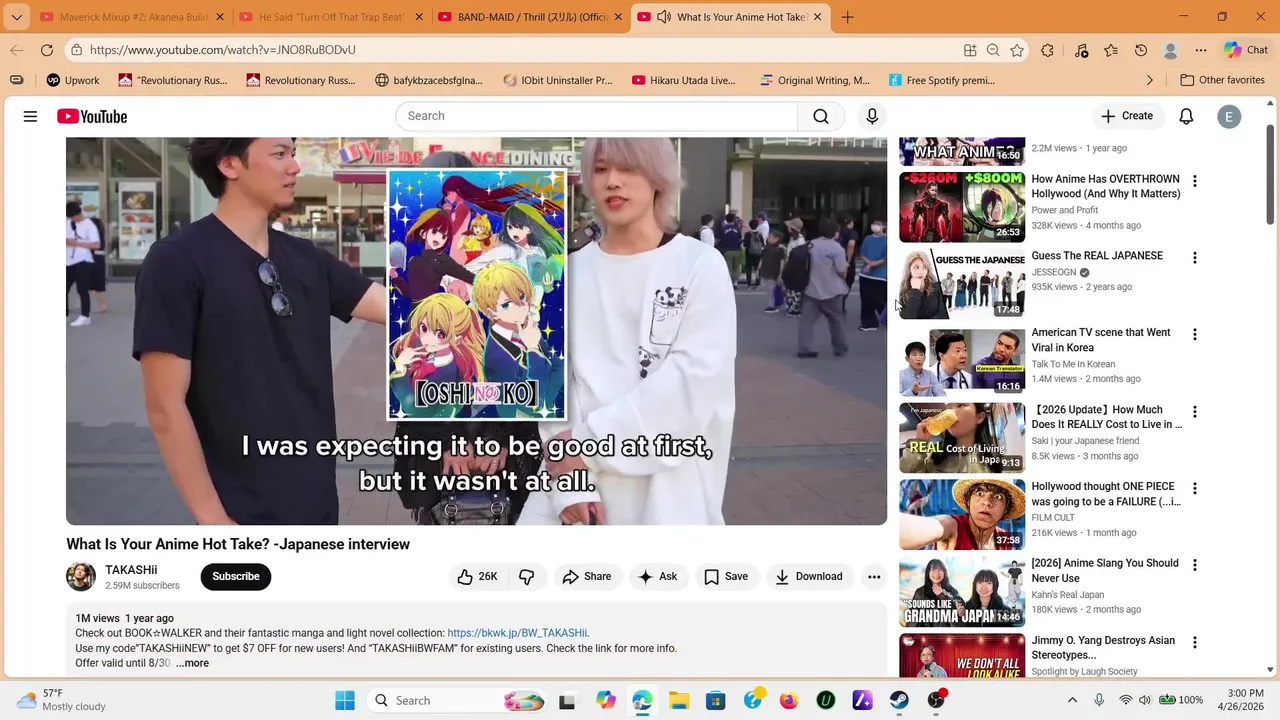The height and width of the screenshot is (720, 1280).
Task: Ask about this video
Action: point(658,576)
